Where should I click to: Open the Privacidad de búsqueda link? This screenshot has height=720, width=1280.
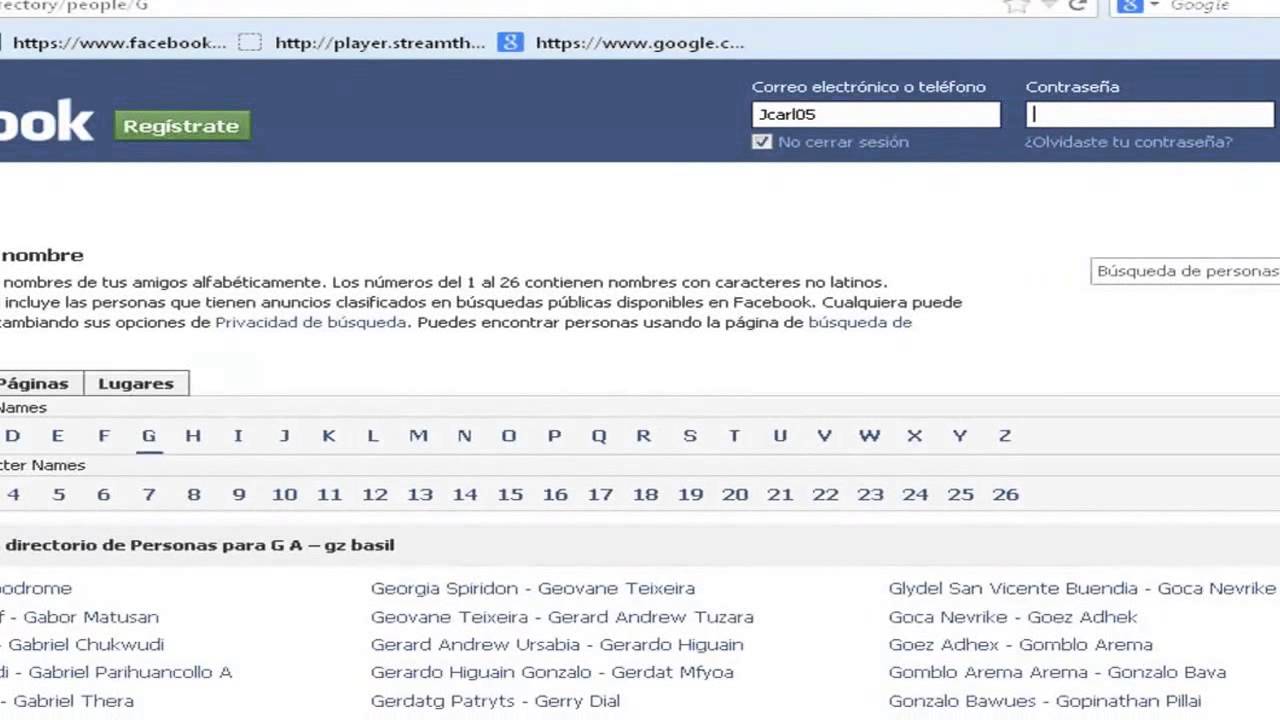point(311,322)
